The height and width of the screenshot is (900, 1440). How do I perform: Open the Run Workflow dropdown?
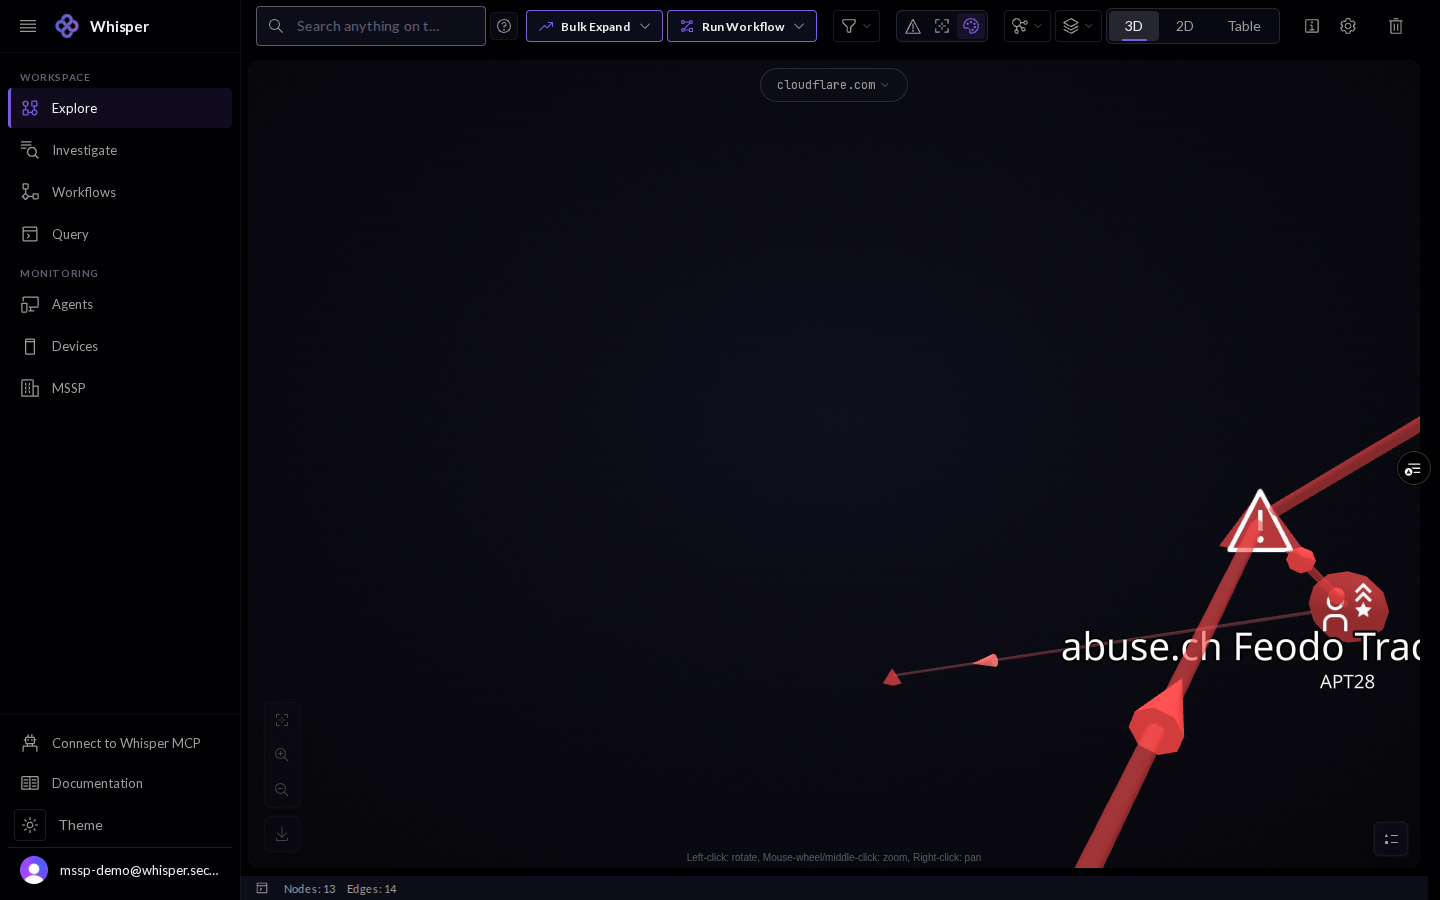coord(742,26)
